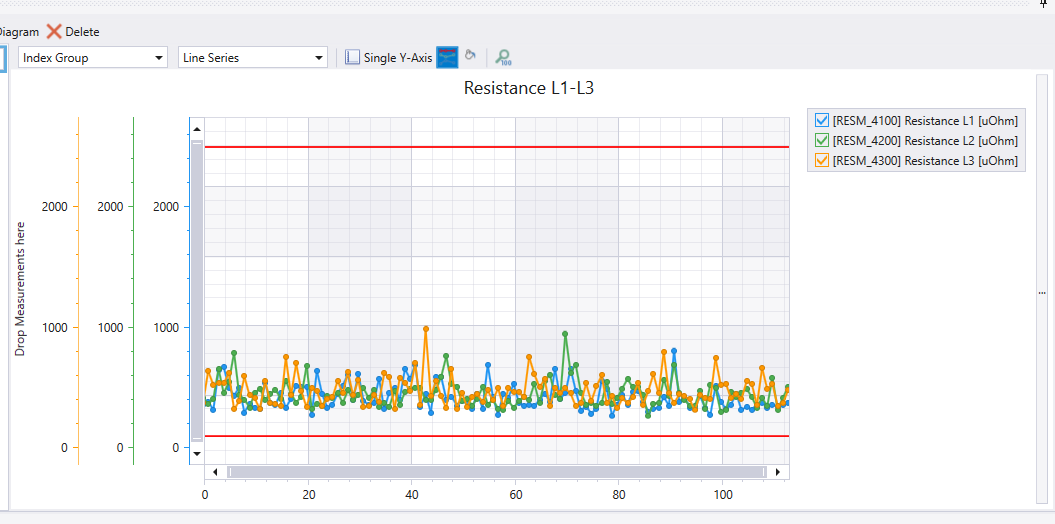Click the Diagram toolbar item

pos(20,32)
